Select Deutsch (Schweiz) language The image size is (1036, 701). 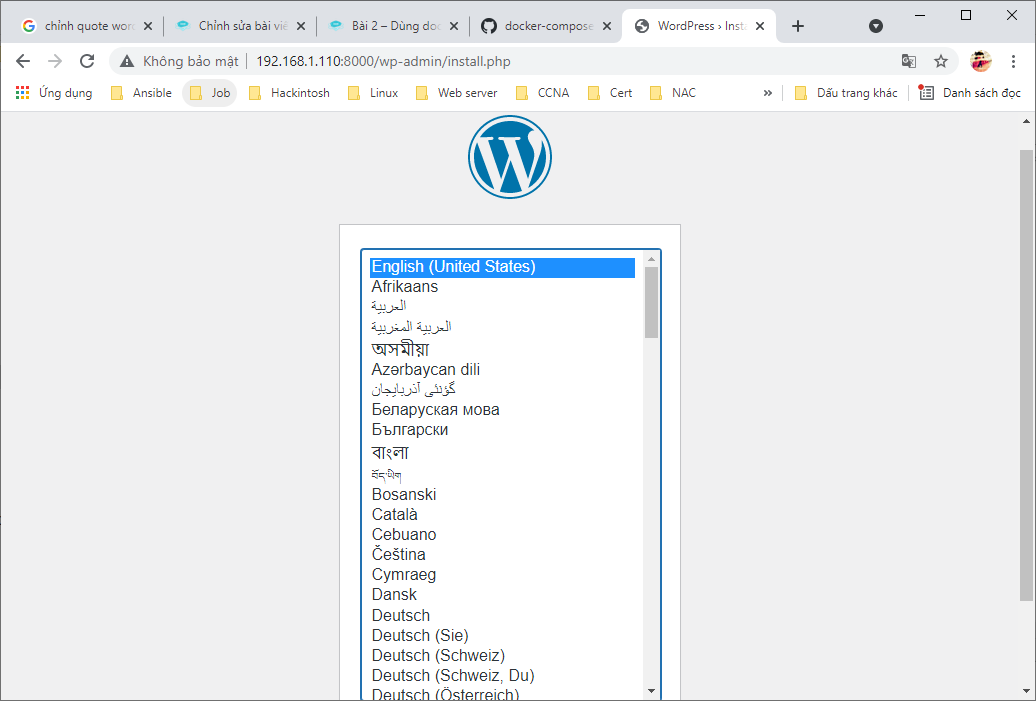pos(438,655)
